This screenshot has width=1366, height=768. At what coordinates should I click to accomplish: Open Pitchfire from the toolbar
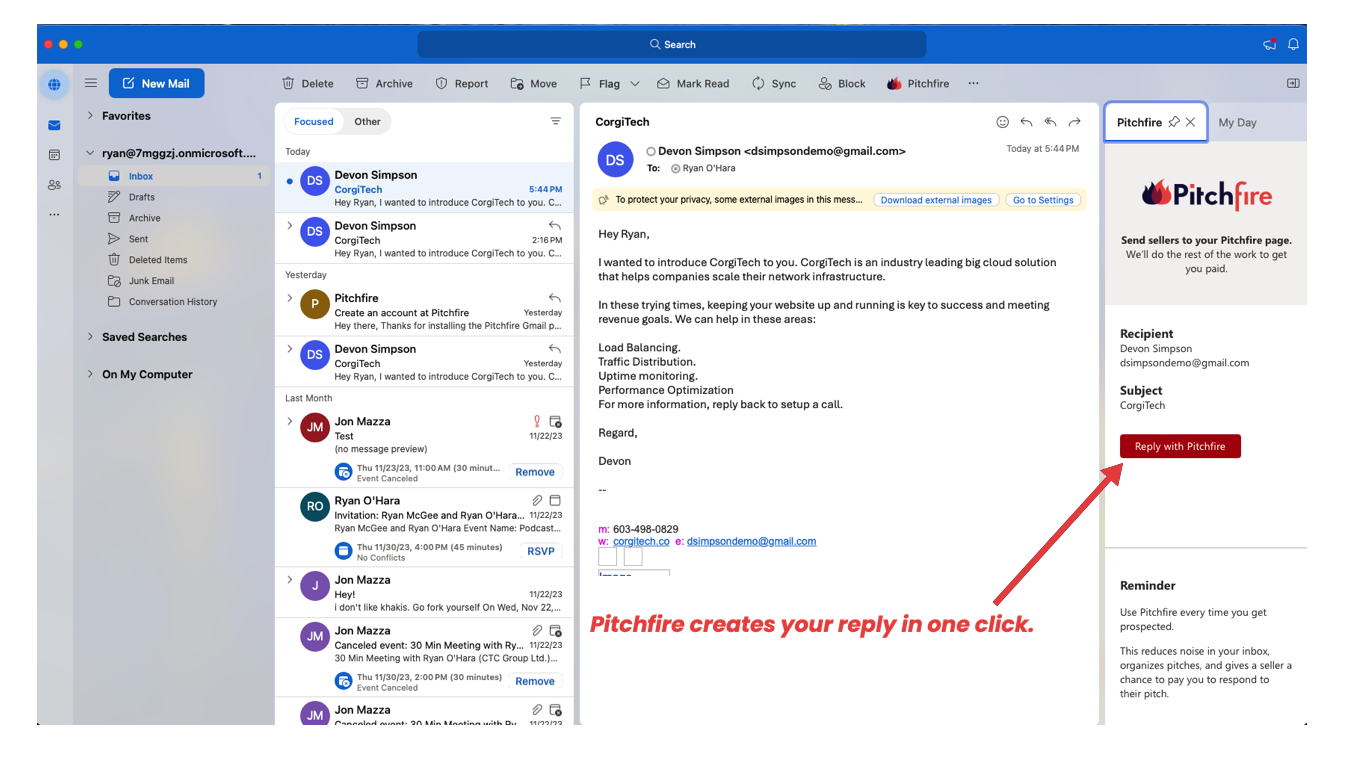(x=918, y=84)
